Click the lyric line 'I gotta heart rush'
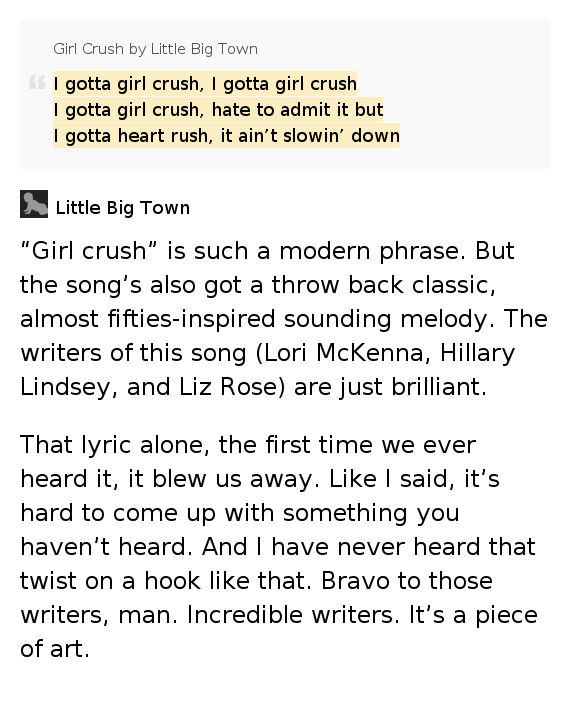Image resolution: width=570 pixels, height=710 pixels. tap(130, 135)
